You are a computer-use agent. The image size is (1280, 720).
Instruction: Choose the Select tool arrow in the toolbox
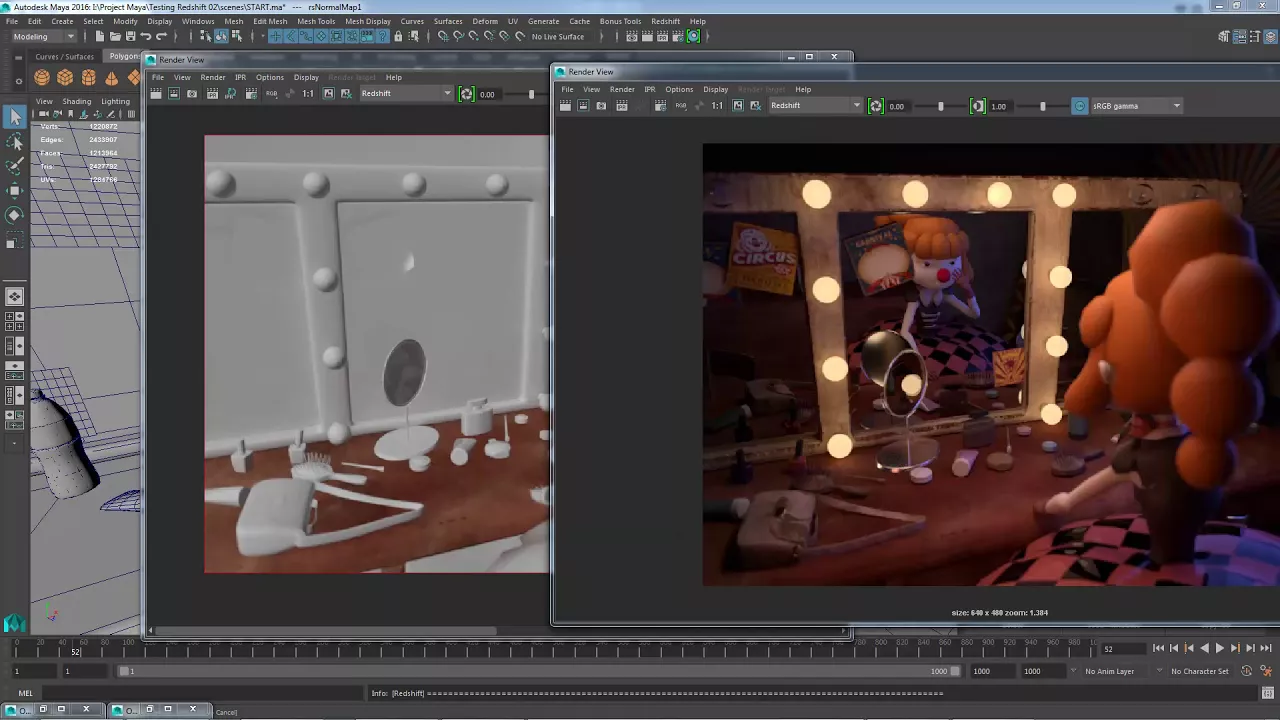point(15,117)
